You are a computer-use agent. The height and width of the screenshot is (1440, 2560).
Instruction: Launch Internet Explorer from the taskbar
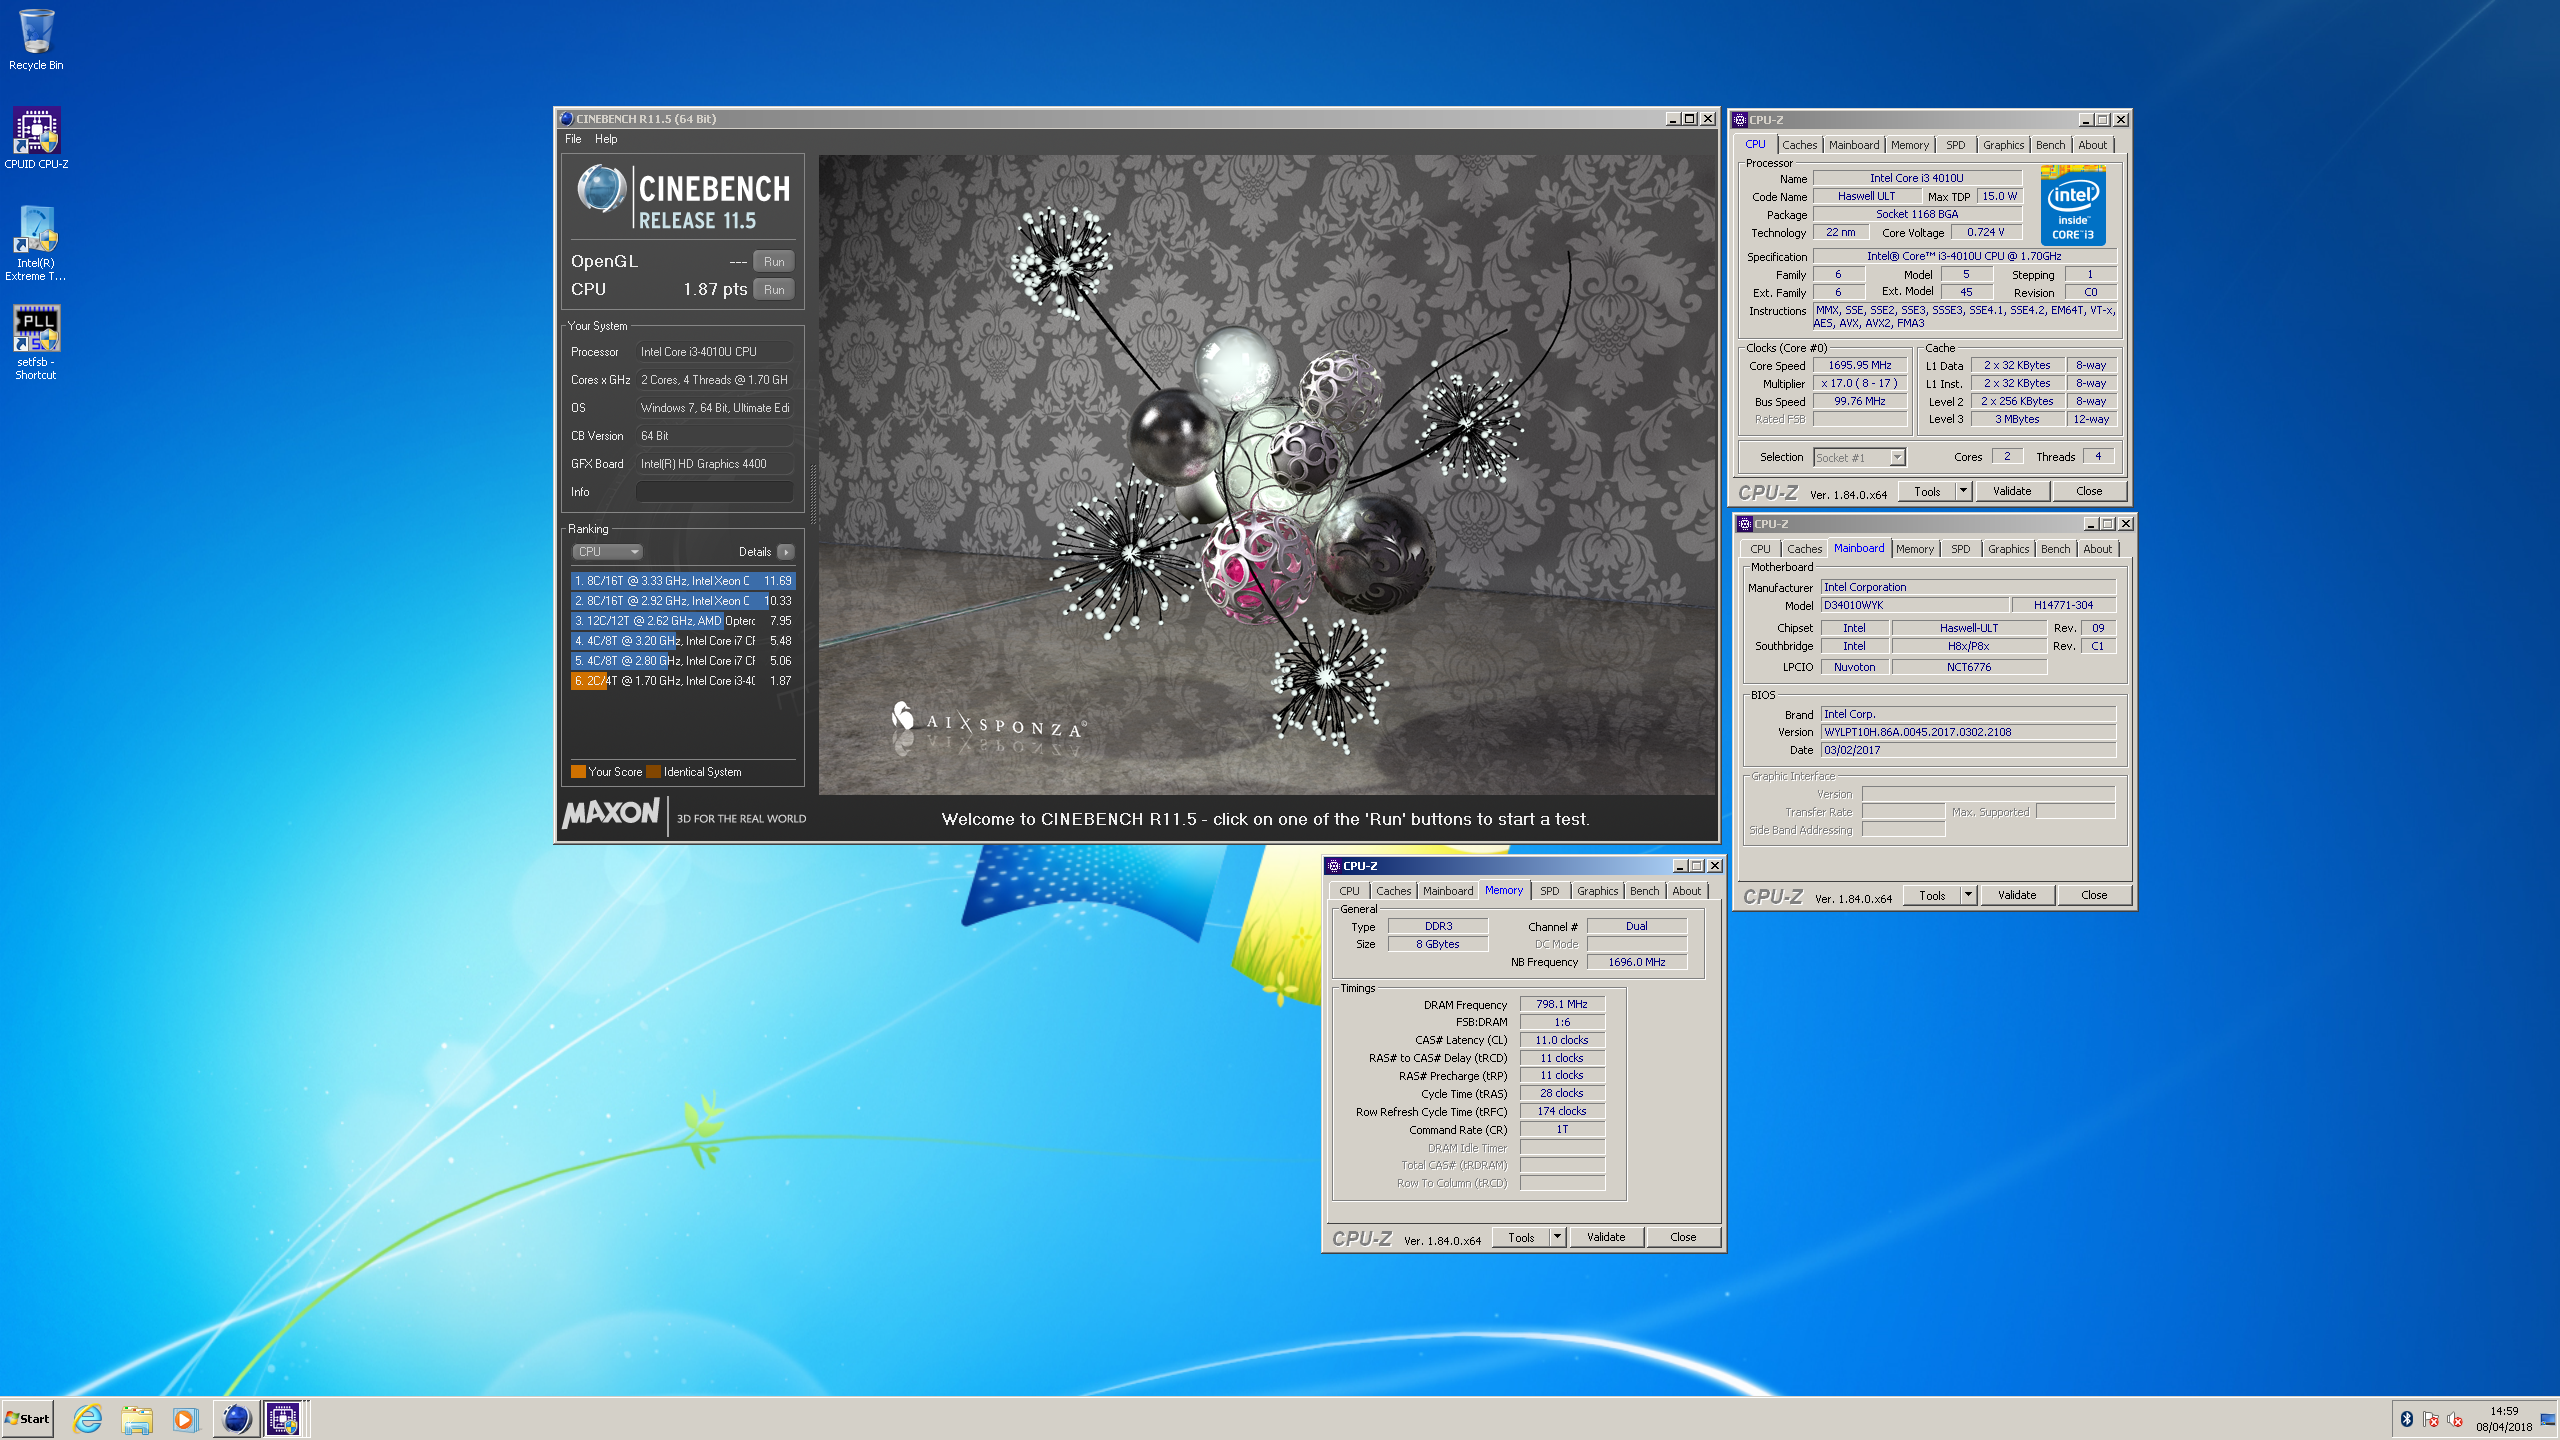point(88,1418)
